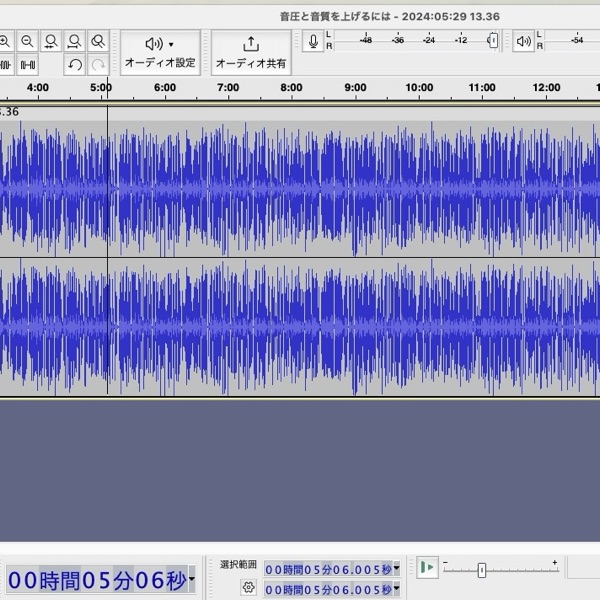Image resolution: width=600 pixels, height=600 pixels.
Task: Click the オーディオ共有 share audio button
Action: [251, 52]
